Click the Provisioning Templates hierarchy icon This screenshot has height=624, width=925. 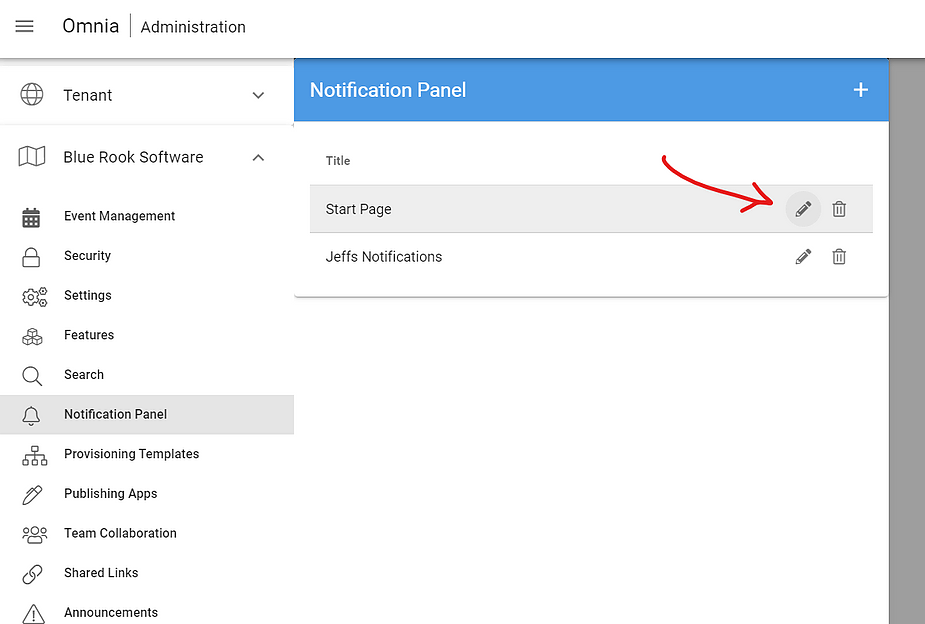(x=35, y=455)
